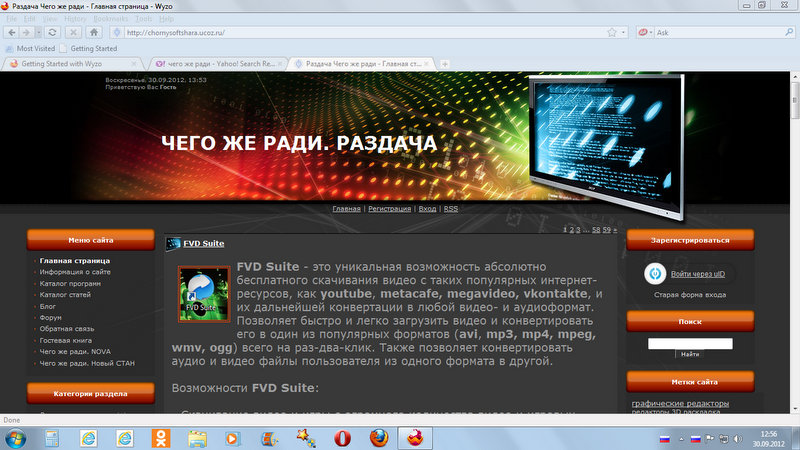Click the network icon in the system tray

click(x=723, y=439)
